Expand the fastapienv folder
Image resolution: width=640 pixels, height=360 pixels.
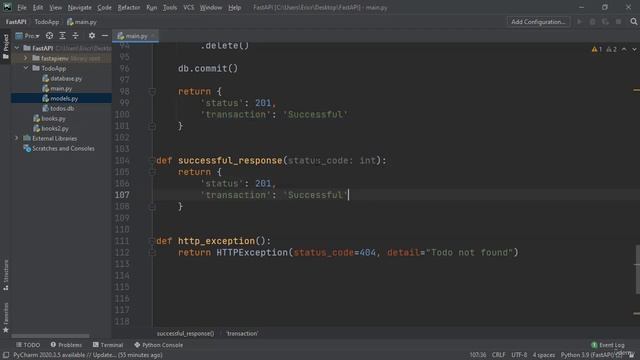pyautogui.click(x=26, y=58)
